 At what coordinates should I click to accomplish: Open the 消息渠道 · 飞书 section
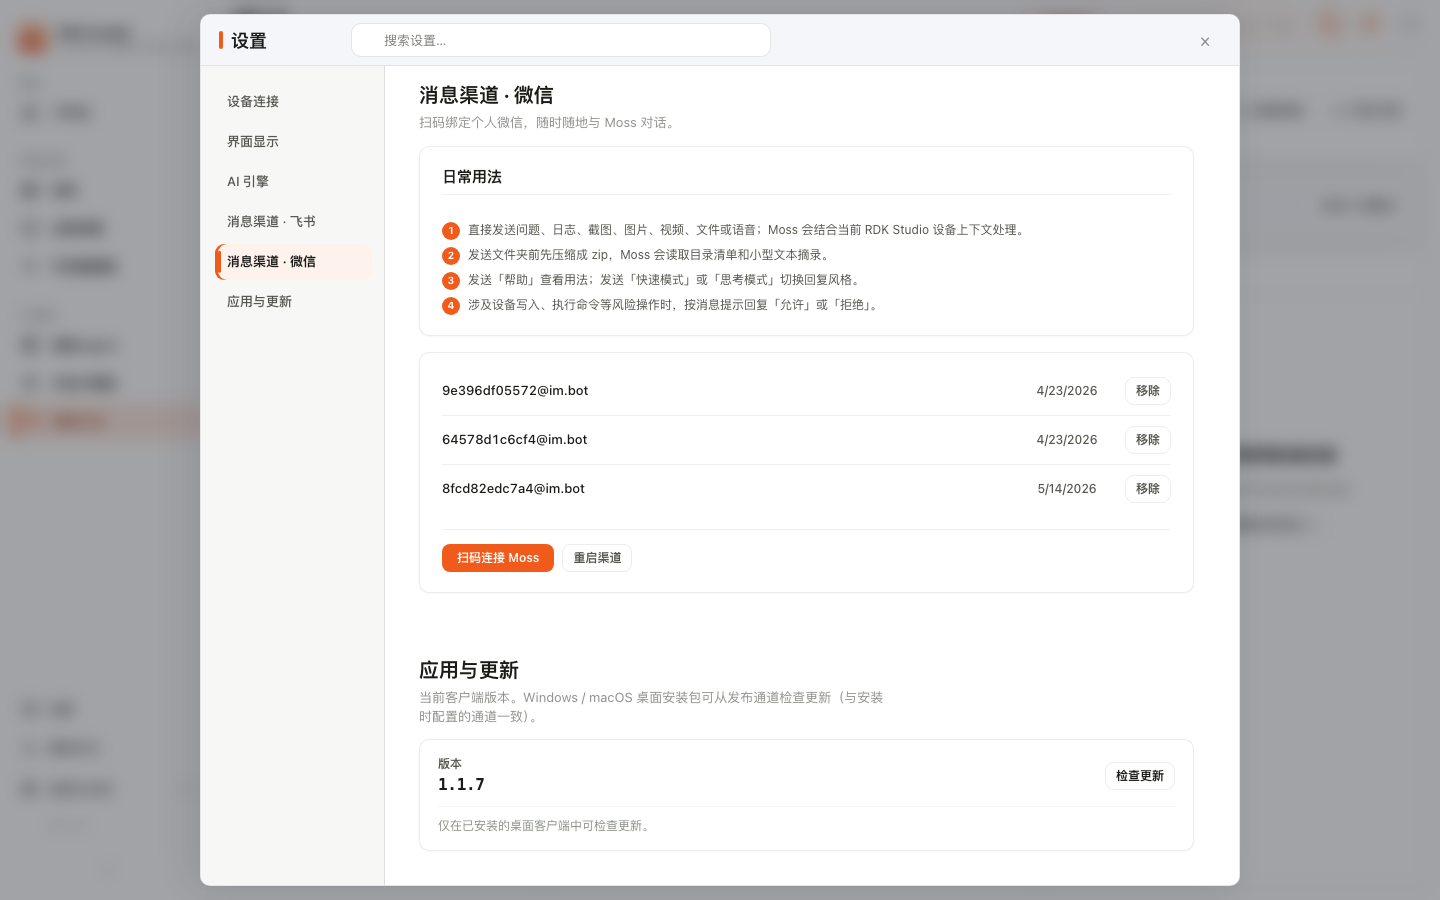click(293, 222)
